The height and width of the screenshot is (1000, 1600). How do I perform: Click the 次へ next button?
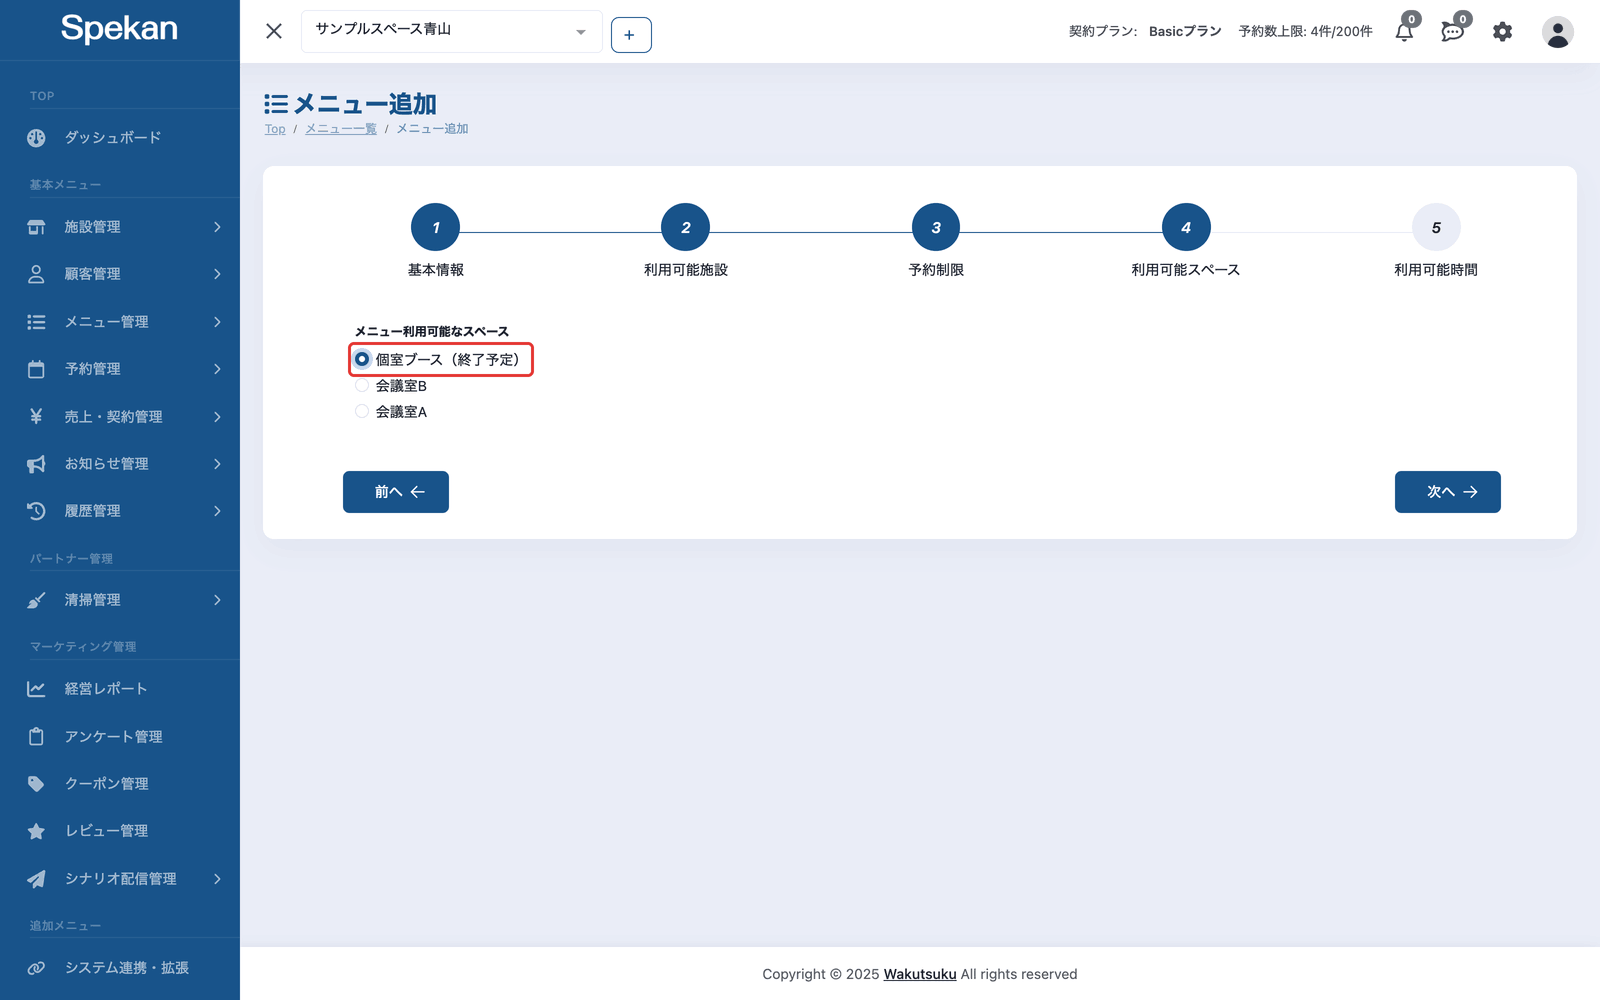point(1448,492)
